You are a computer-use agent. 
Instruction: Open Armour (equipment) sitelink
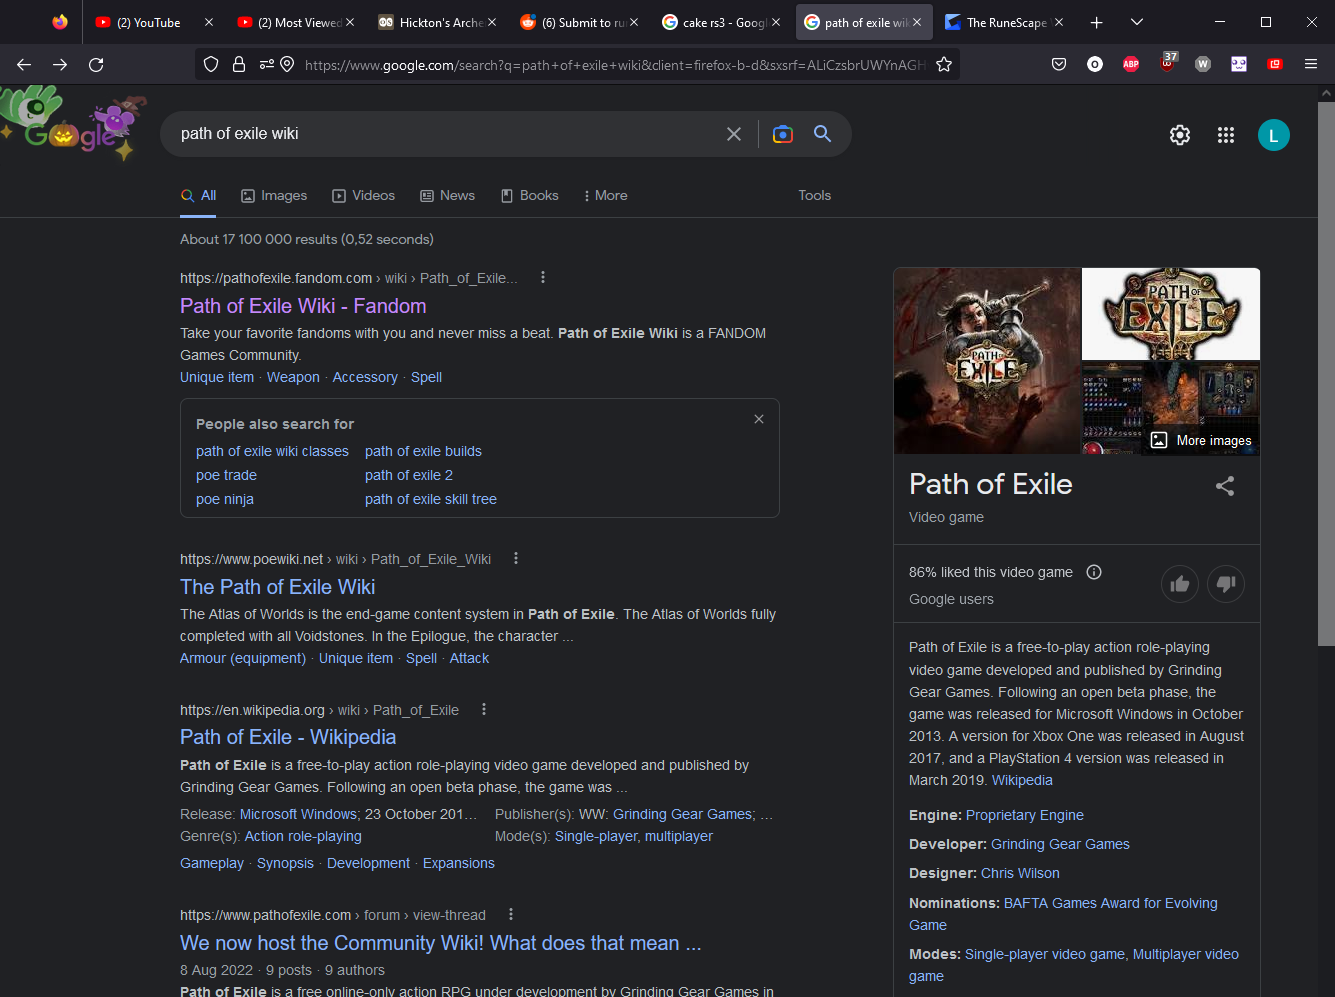243,658
